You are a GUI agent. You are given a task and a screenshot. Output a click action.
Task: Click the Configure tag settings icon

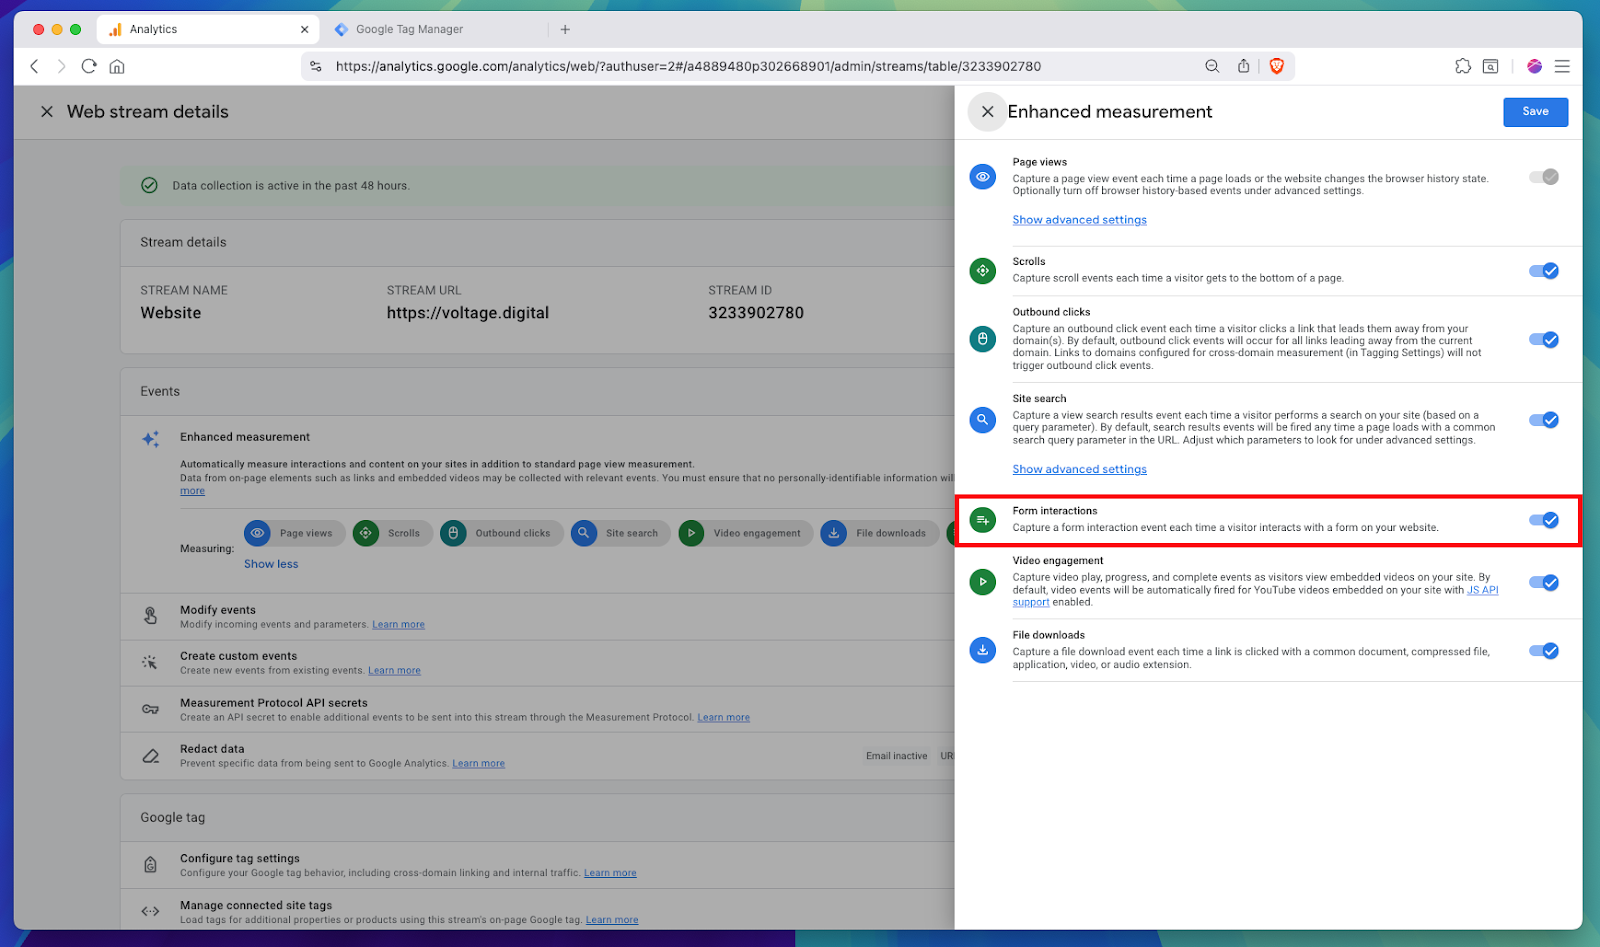pyautogui.click(x=151, y=865)
